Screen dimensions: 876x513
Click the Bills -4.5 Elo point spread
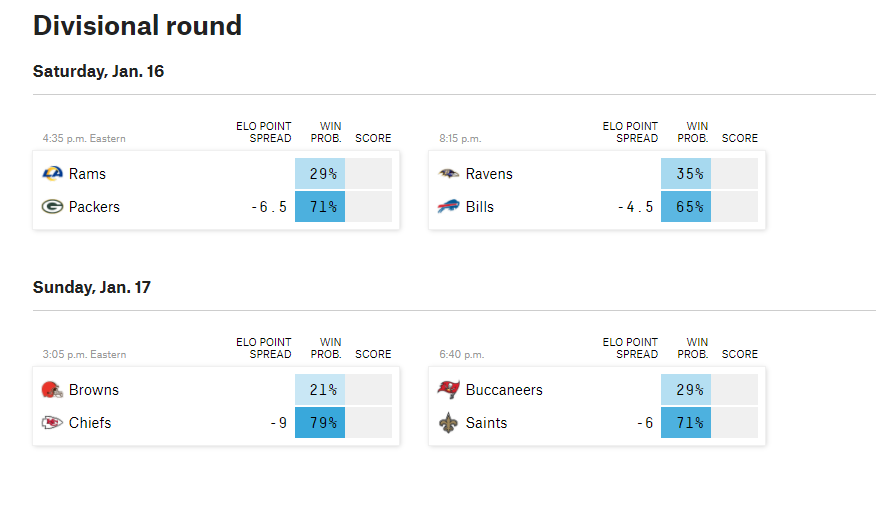pyautogui.click(x=635, y=207)
